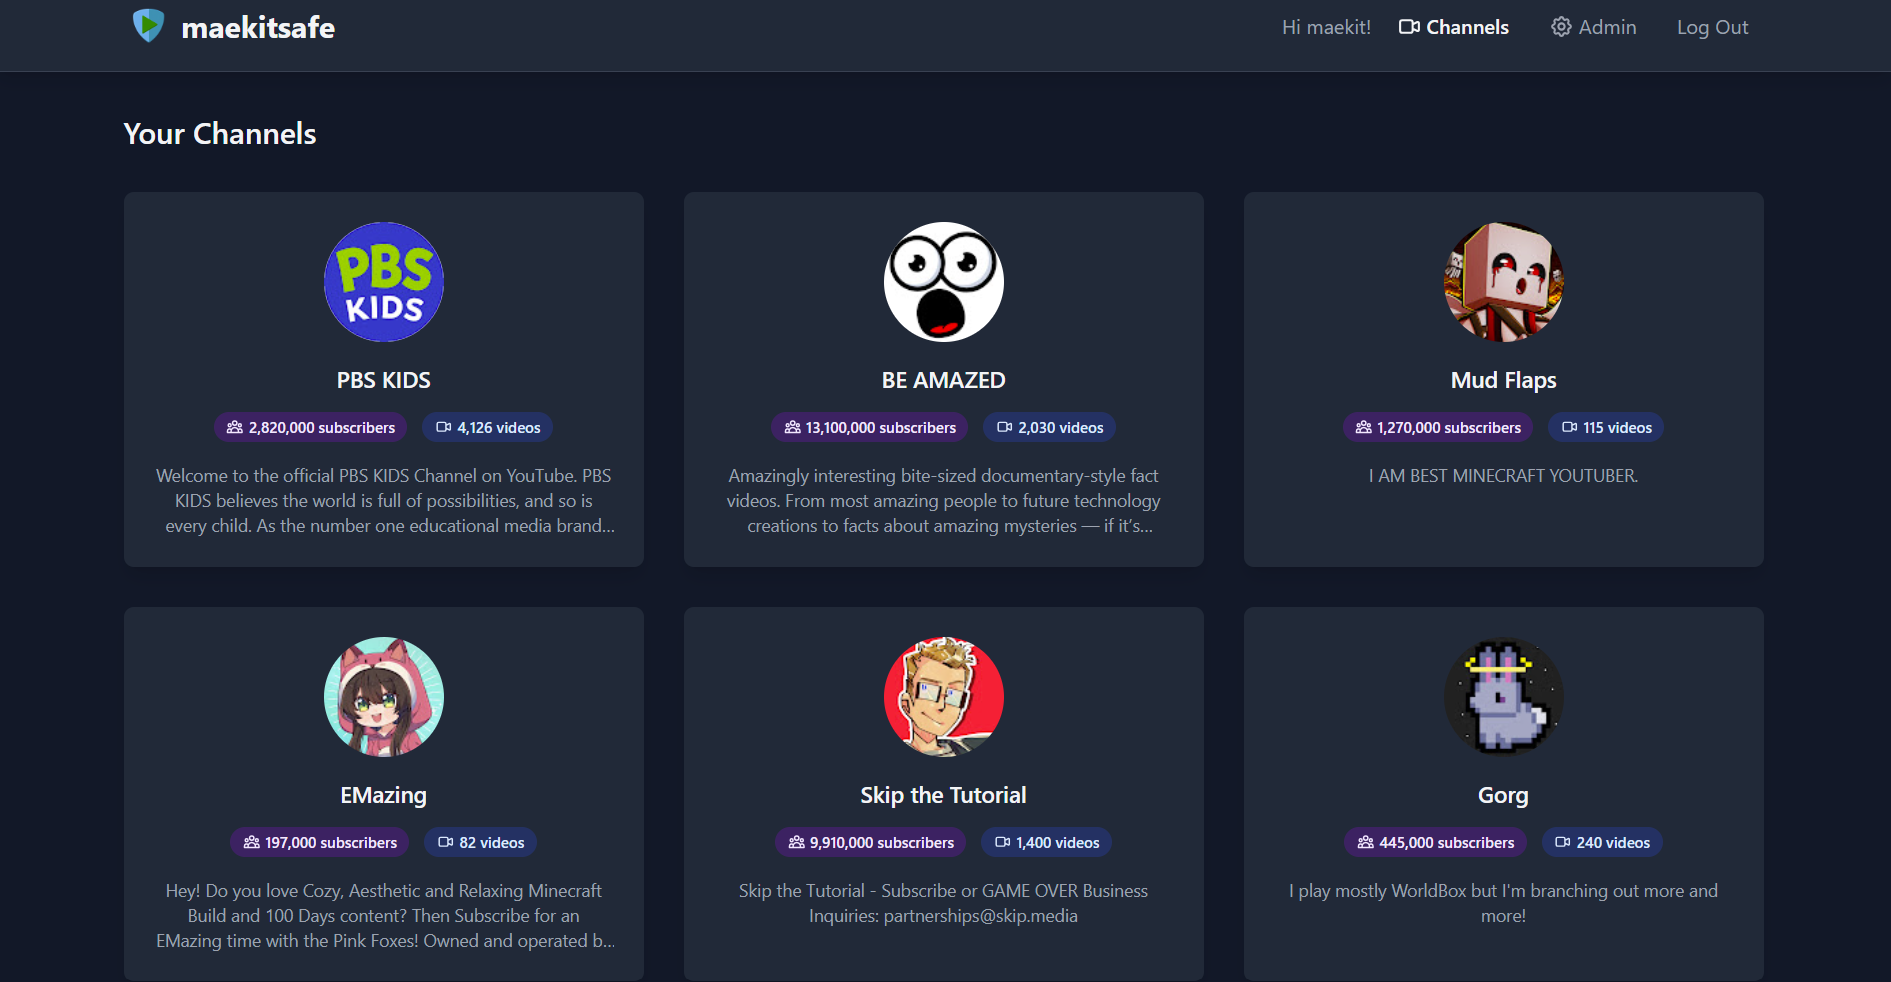Click the 197,000 subscribers badge
This screenshot has height=982, width=1891.
pos(320,842)
